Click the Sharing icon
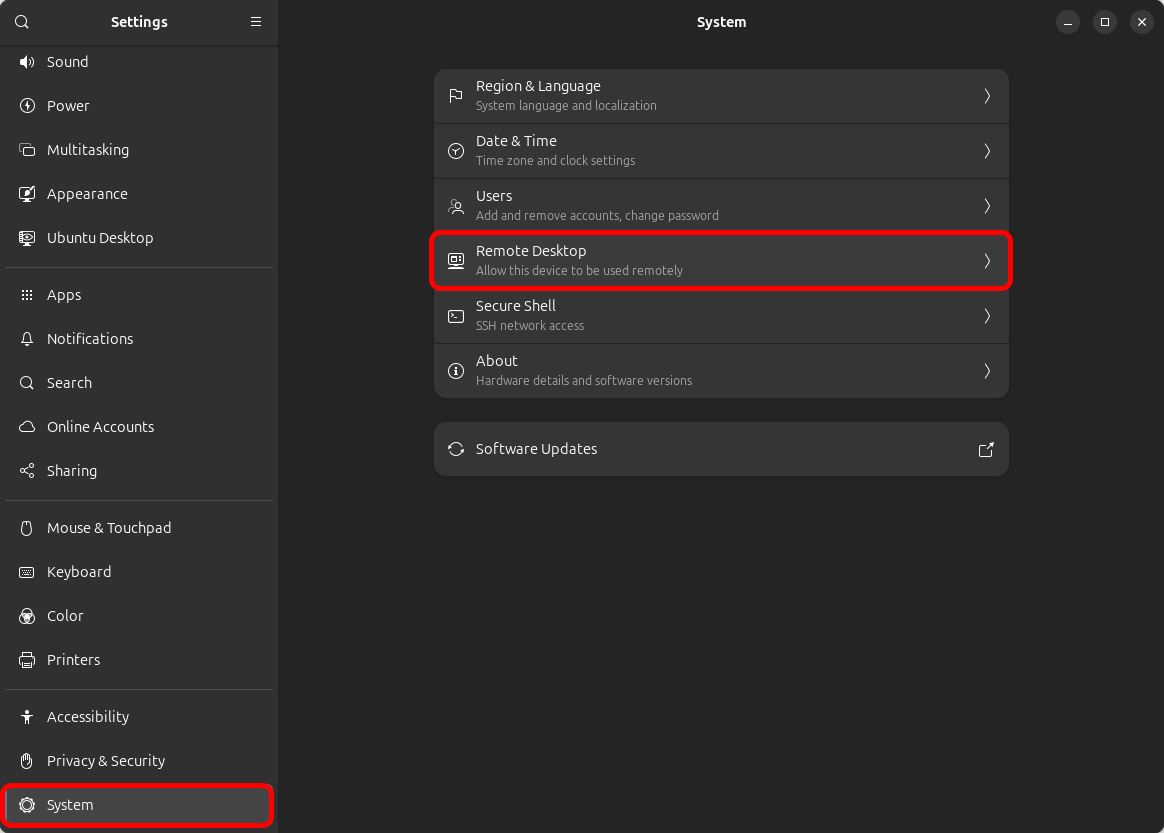This screenshot has height=833, width=1164. 27,471
